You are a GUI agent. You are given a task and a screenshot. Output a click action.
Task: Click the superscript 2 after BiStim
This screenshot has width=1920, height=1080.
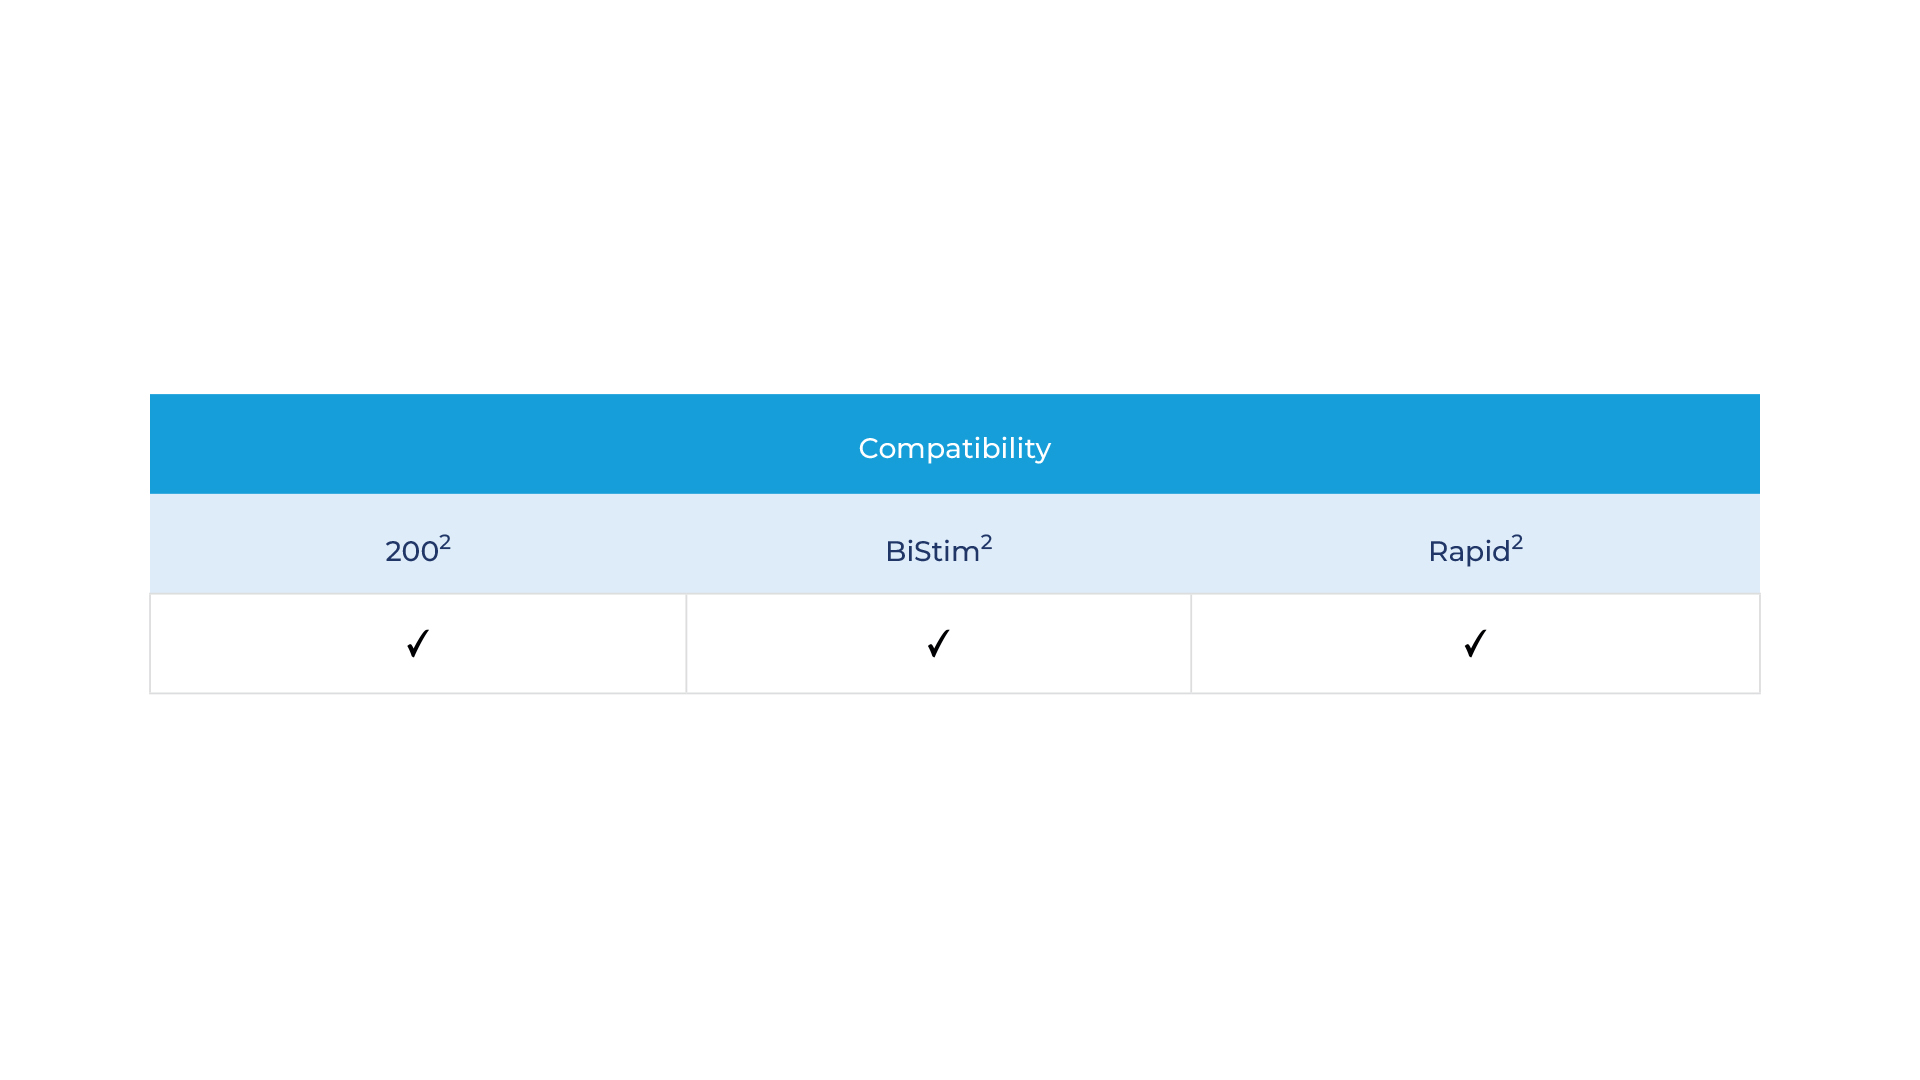pos(986,542)
